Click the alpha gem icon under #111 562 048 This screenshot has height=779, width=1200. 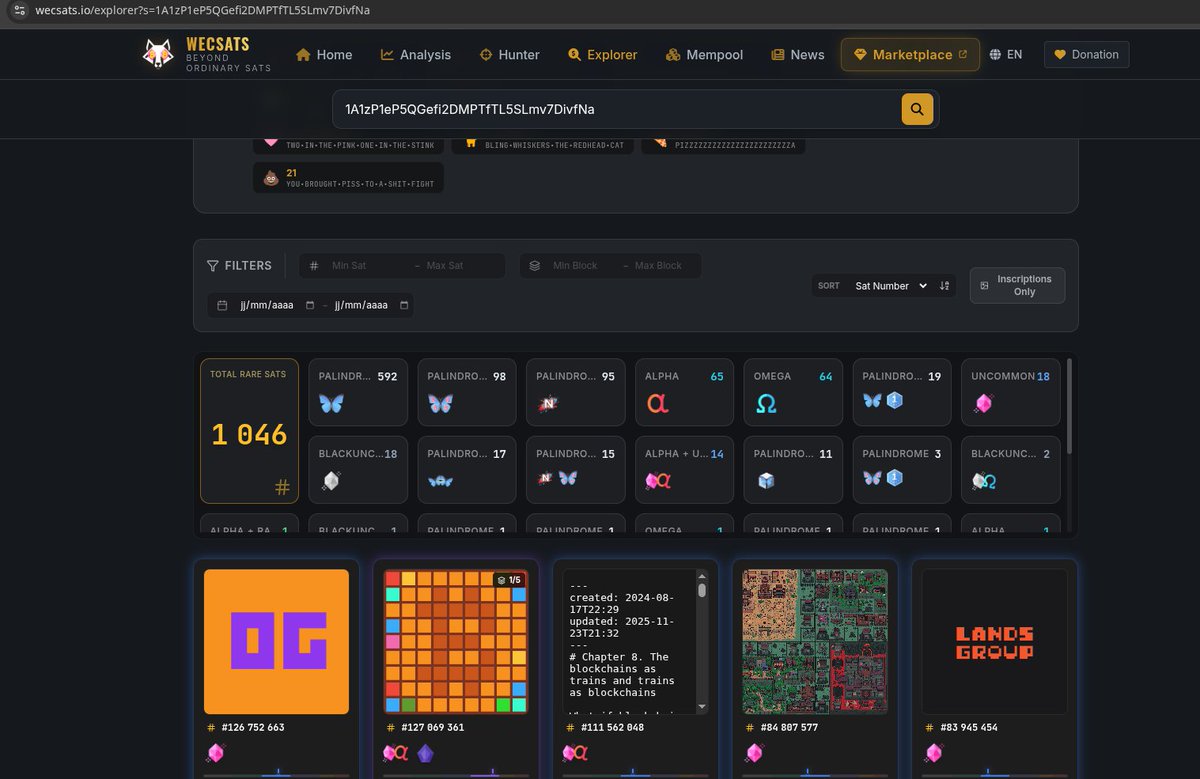(x=575, y=753)
